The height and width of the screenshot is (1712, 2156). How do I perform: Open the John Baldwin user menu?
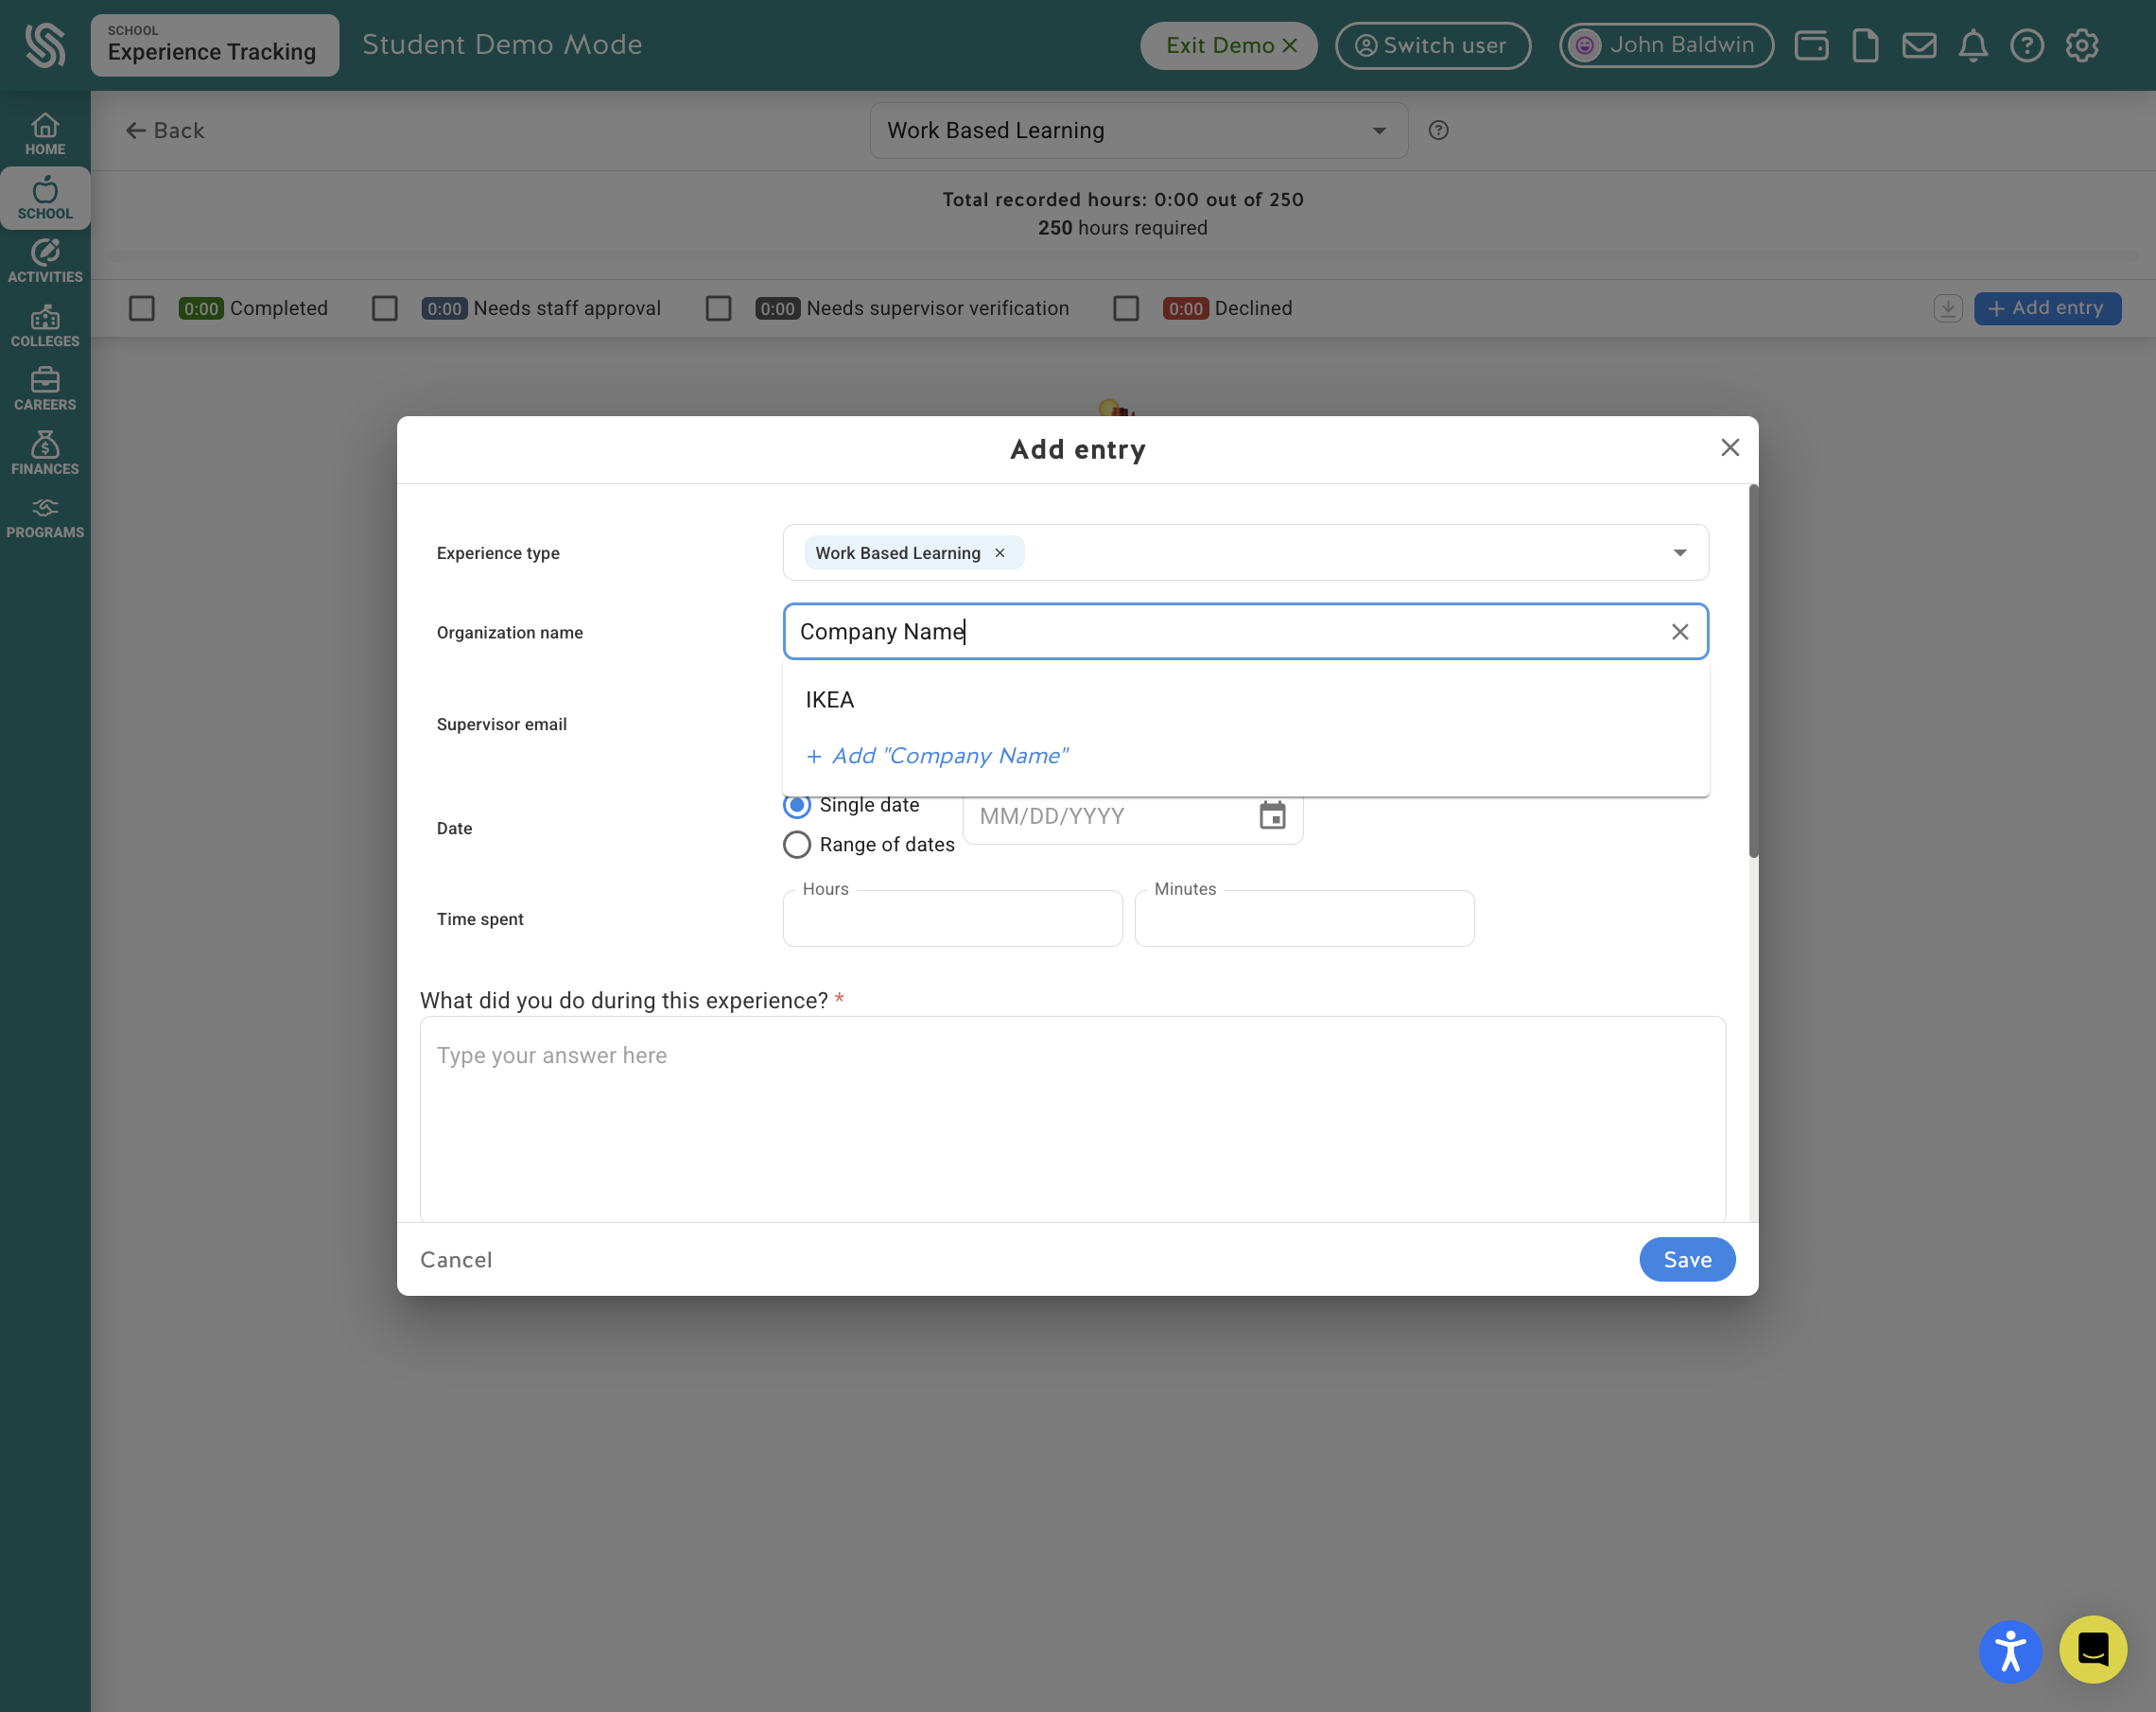coord(1666,45)
